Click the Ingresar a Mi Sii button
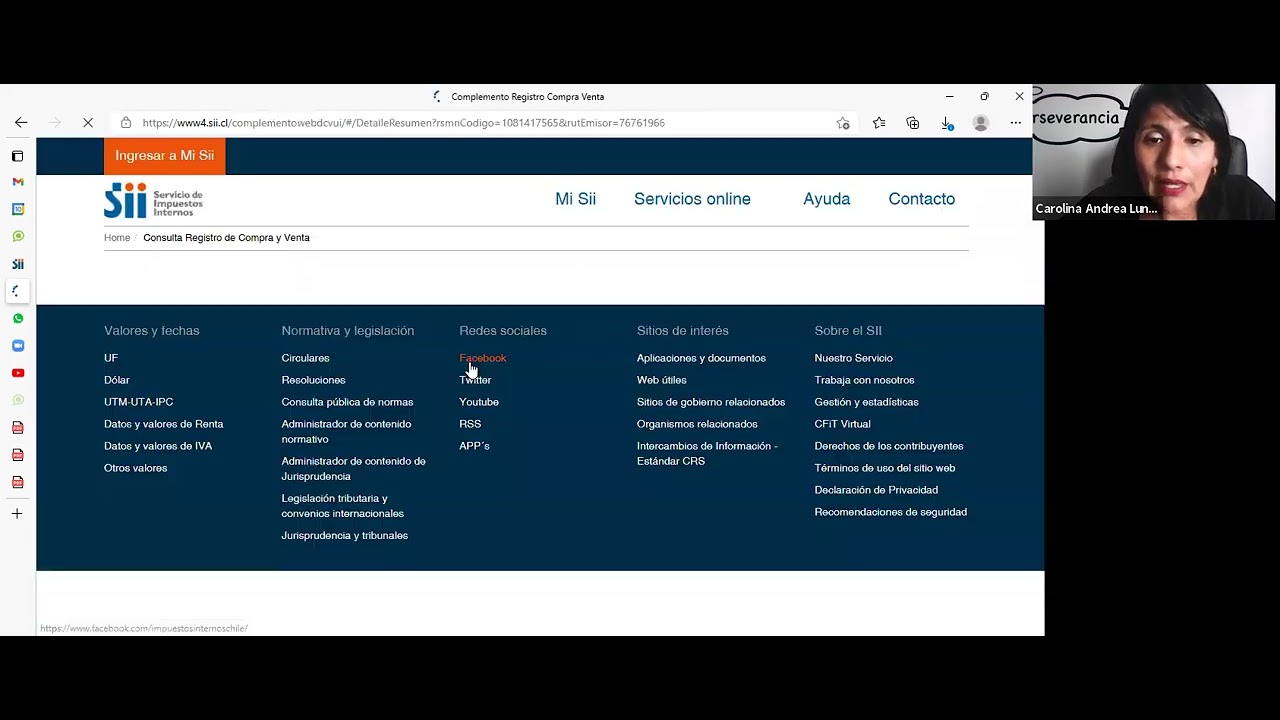This screenshot has width=1280, height=720. click(164, 156)
